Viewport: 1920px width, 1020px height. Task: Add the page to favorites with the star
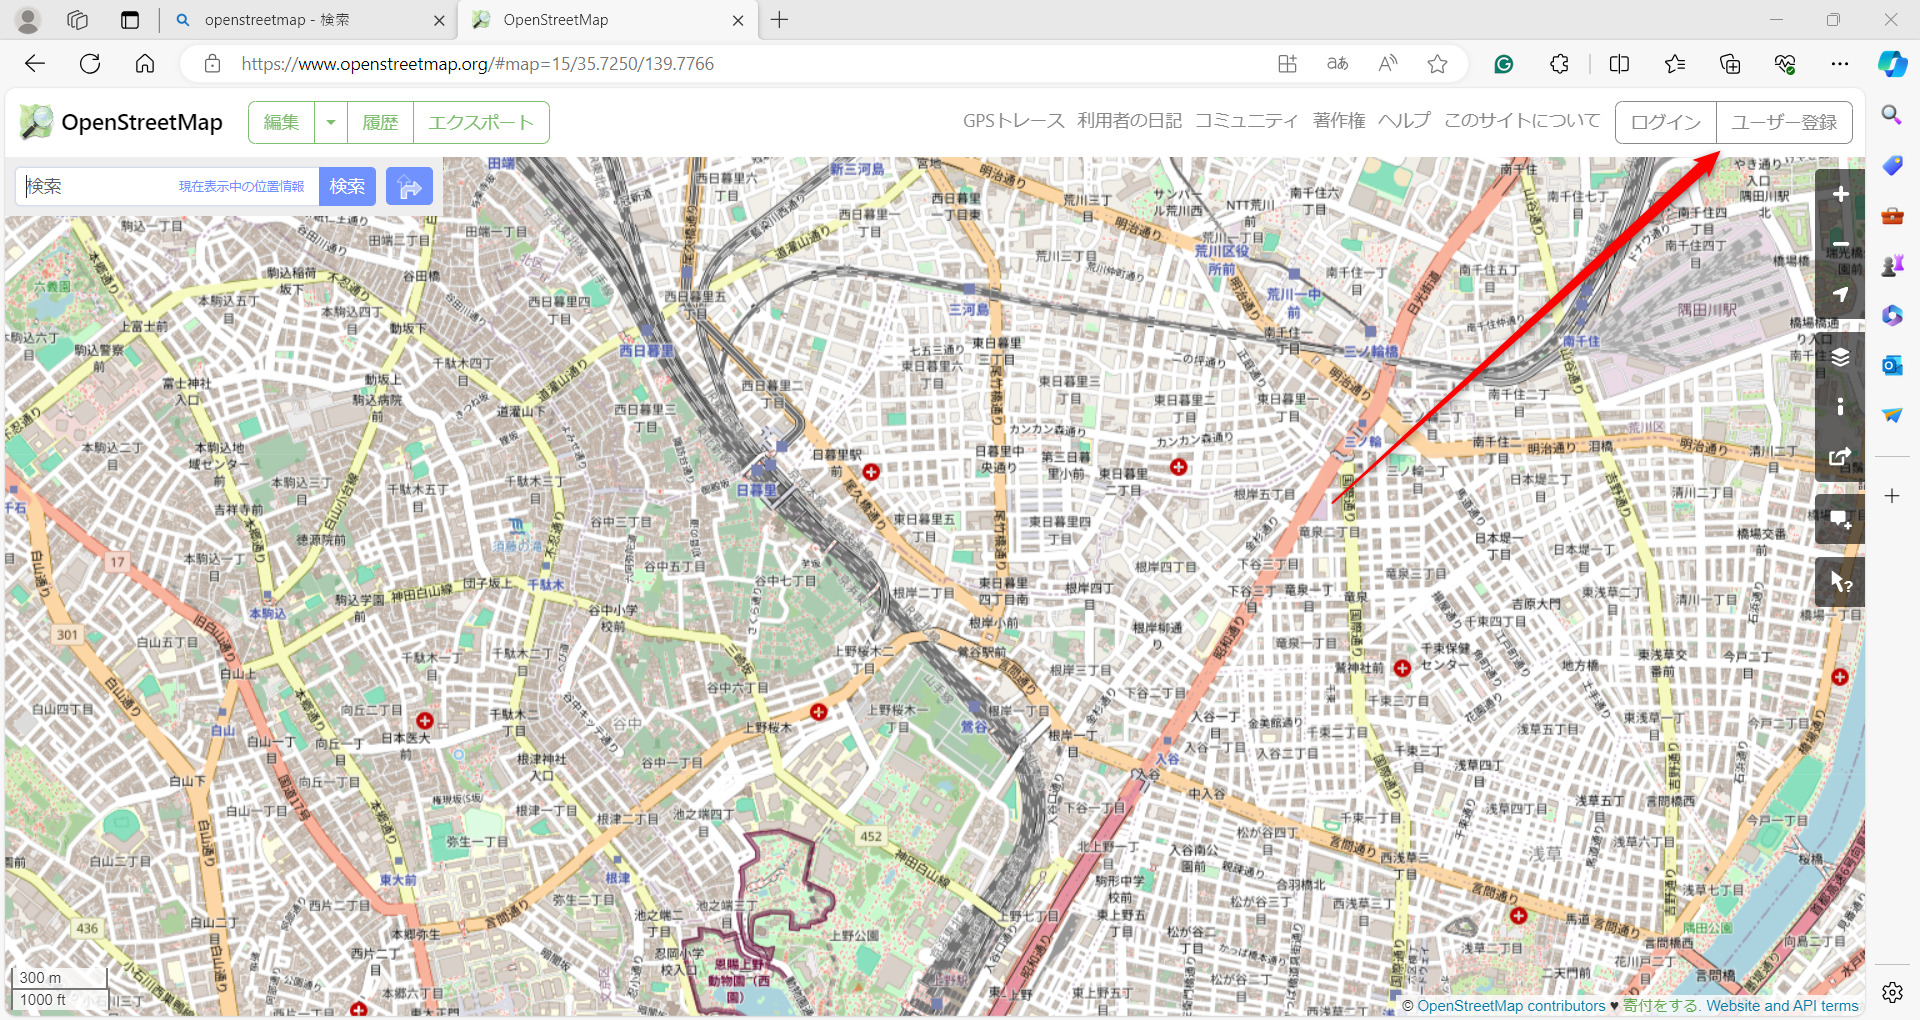[x=1437, y=63]
